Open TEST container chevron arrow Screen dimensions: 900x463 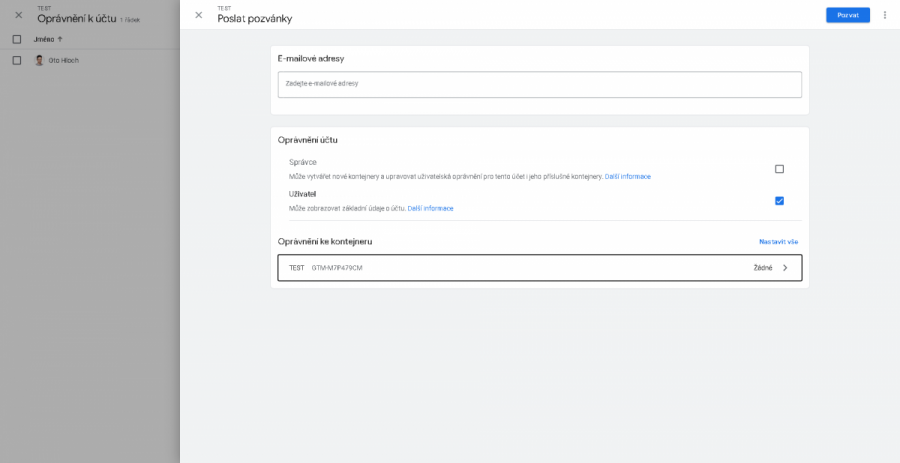coord(785,268)
